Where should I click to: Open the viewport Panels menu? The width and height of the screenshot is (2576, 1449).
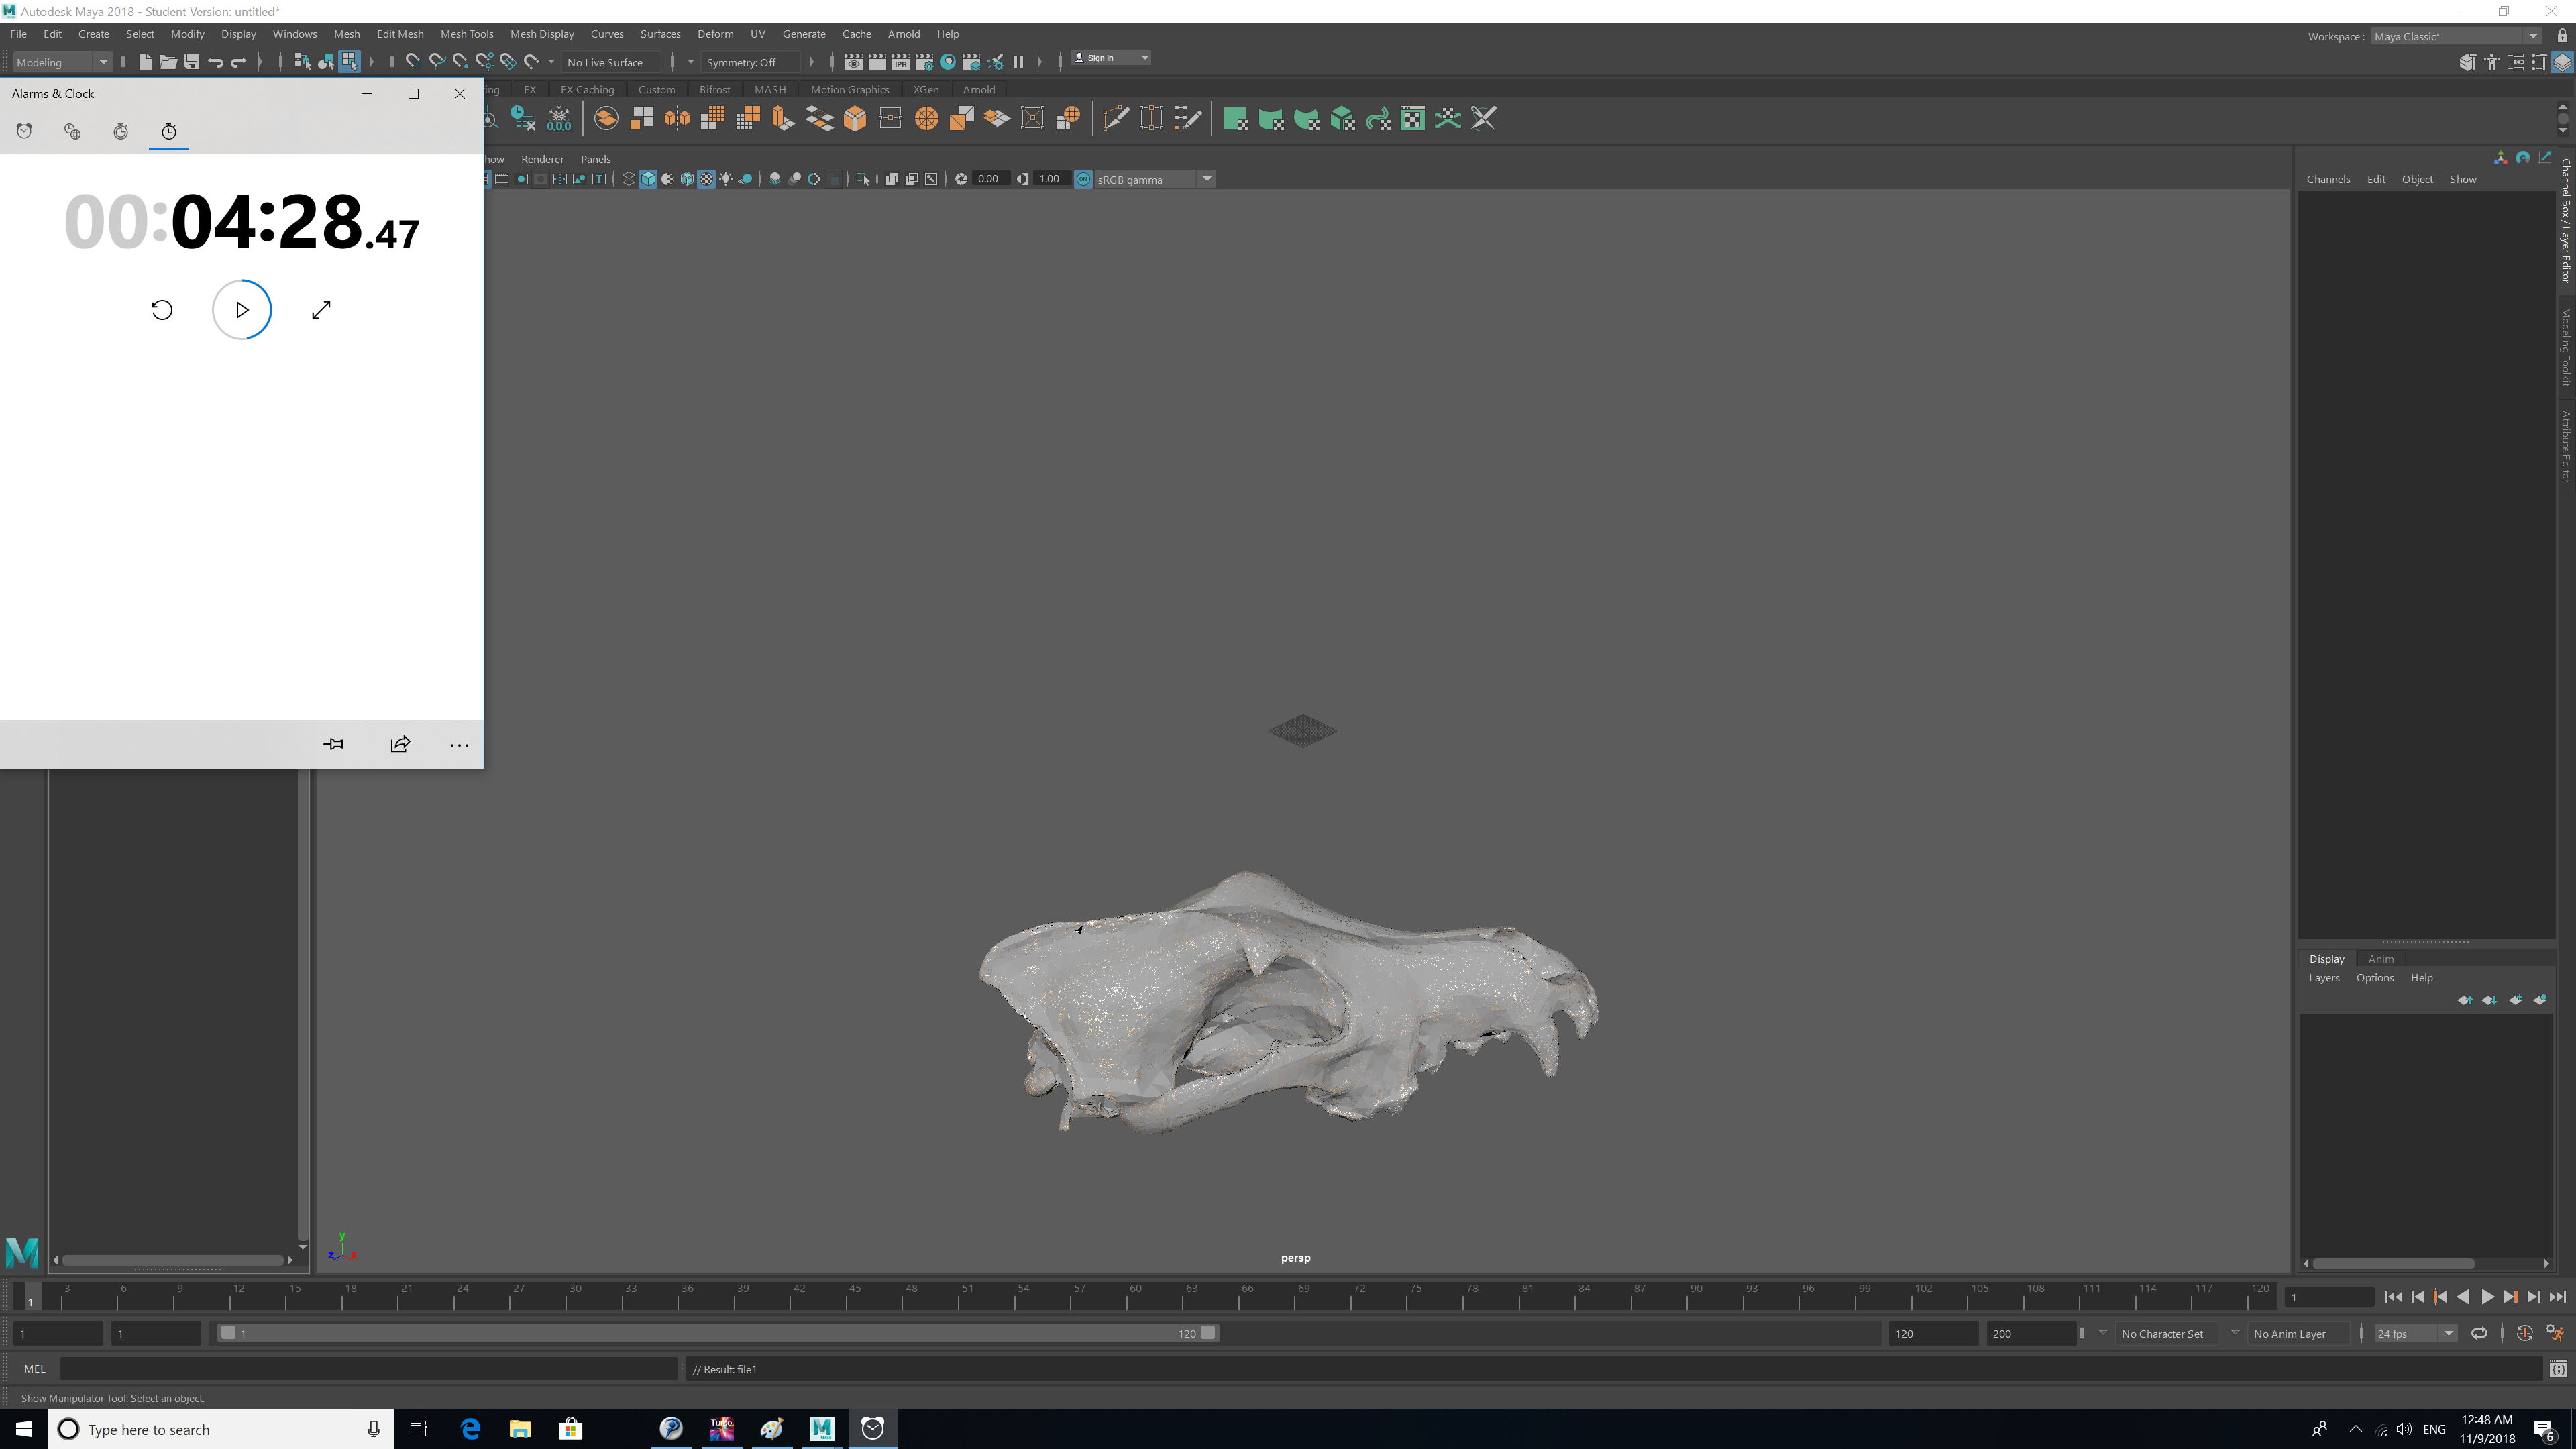(595, 159)
